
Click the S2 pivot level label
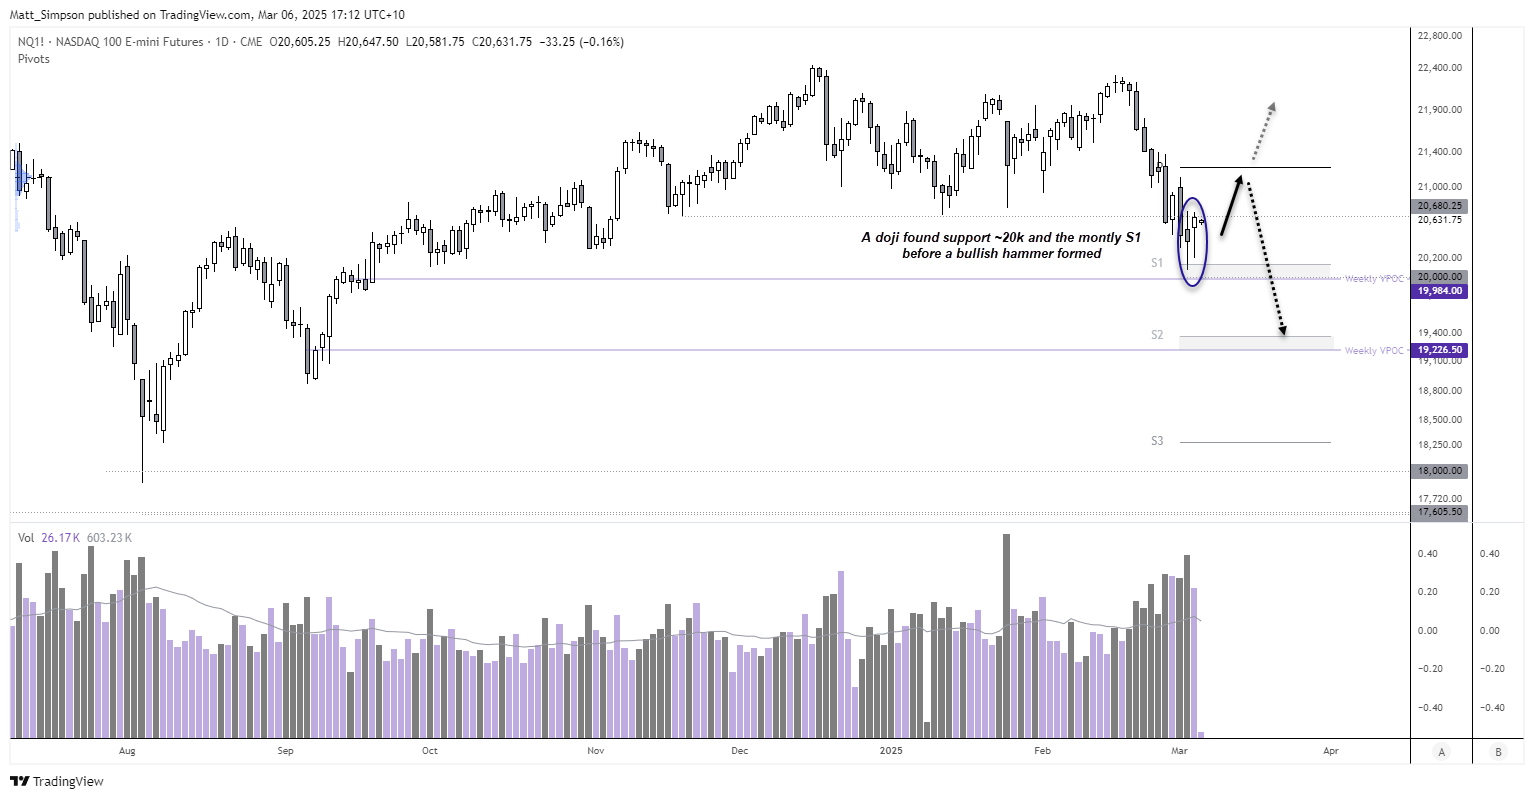(x=1157, y=335)
